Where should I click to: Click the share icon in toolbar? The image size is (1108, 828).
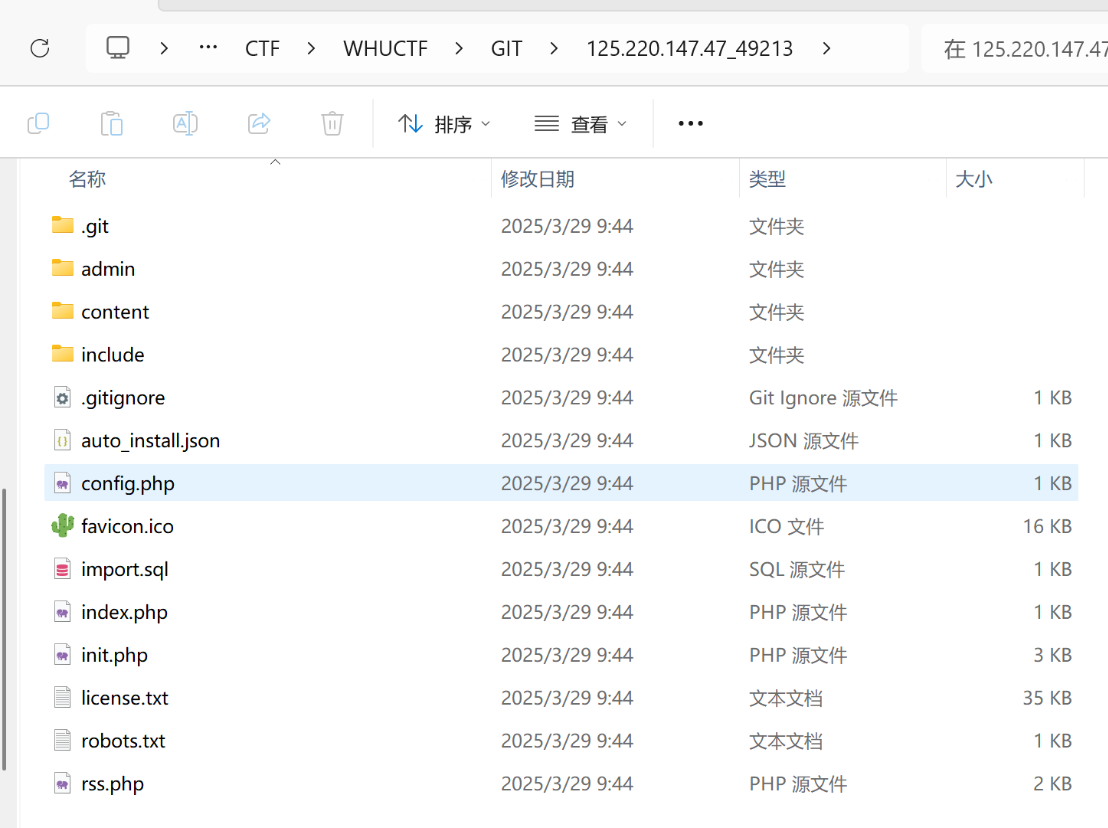259,123
